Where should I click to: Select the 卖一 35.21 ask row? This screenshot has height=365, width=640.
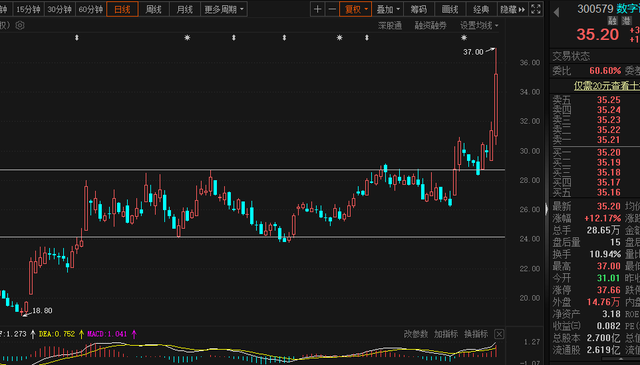coord(596,140)
